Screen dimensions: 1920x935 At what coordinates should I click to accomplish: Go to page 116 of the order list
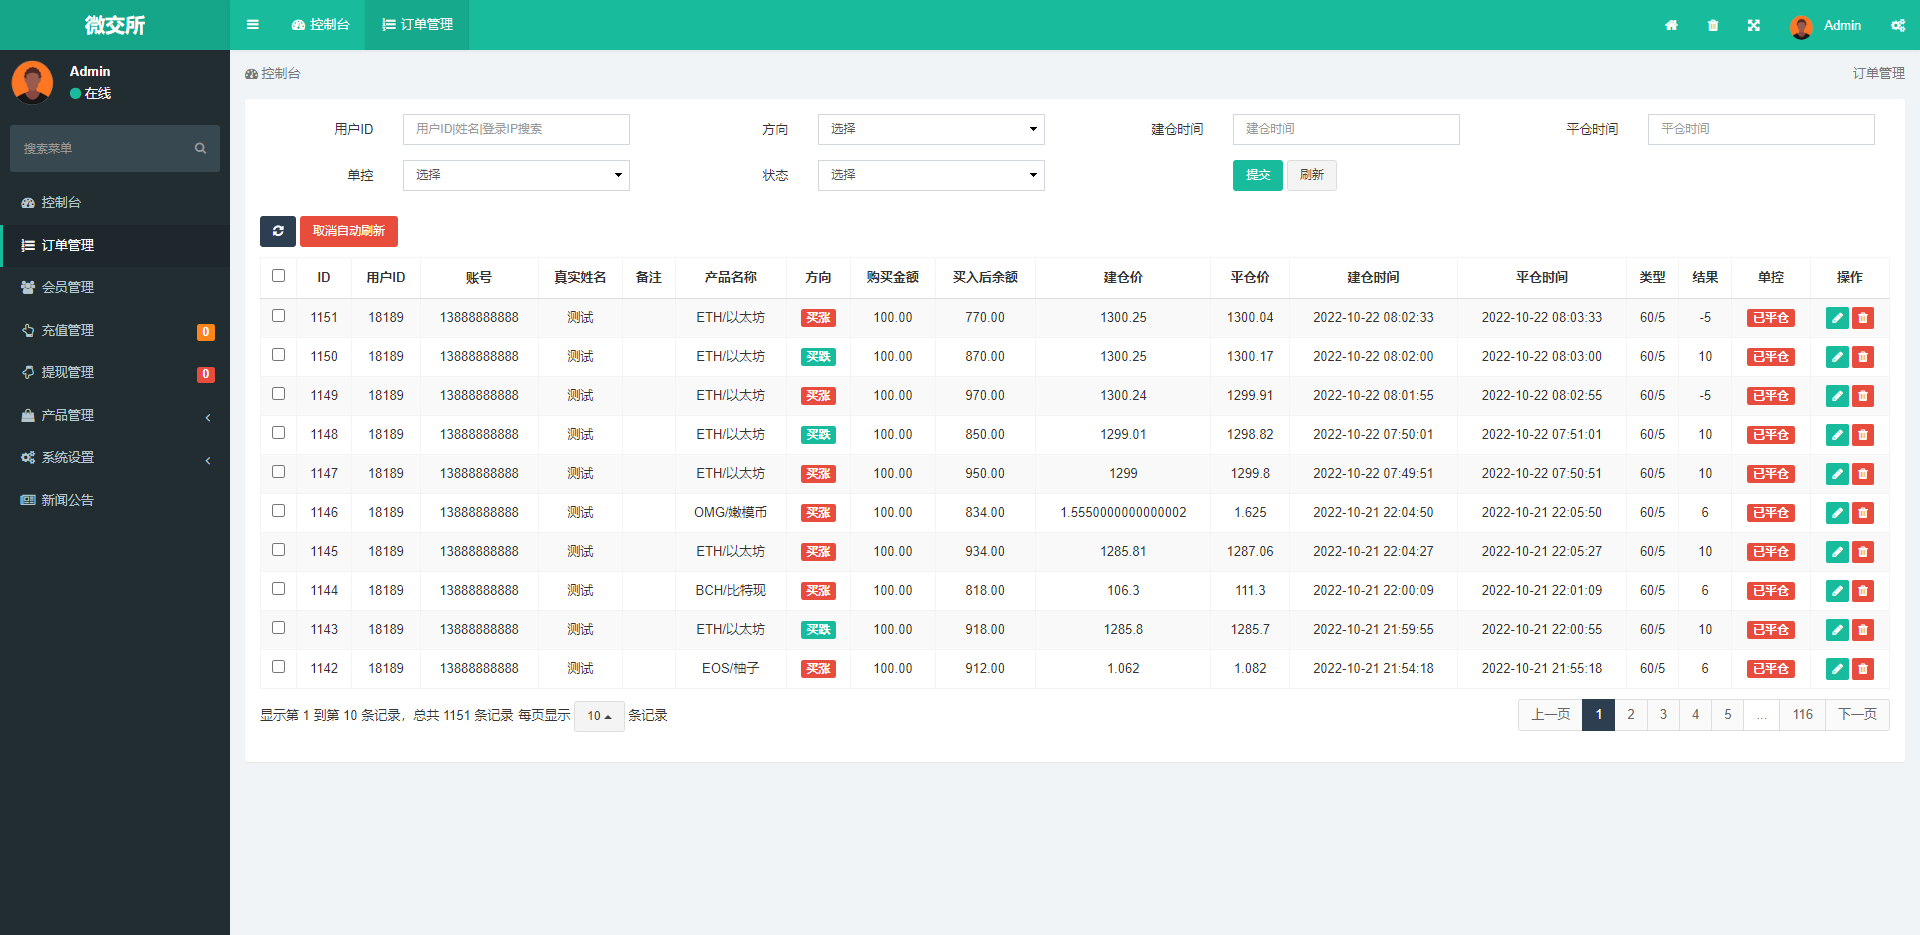pos(1802,714)
